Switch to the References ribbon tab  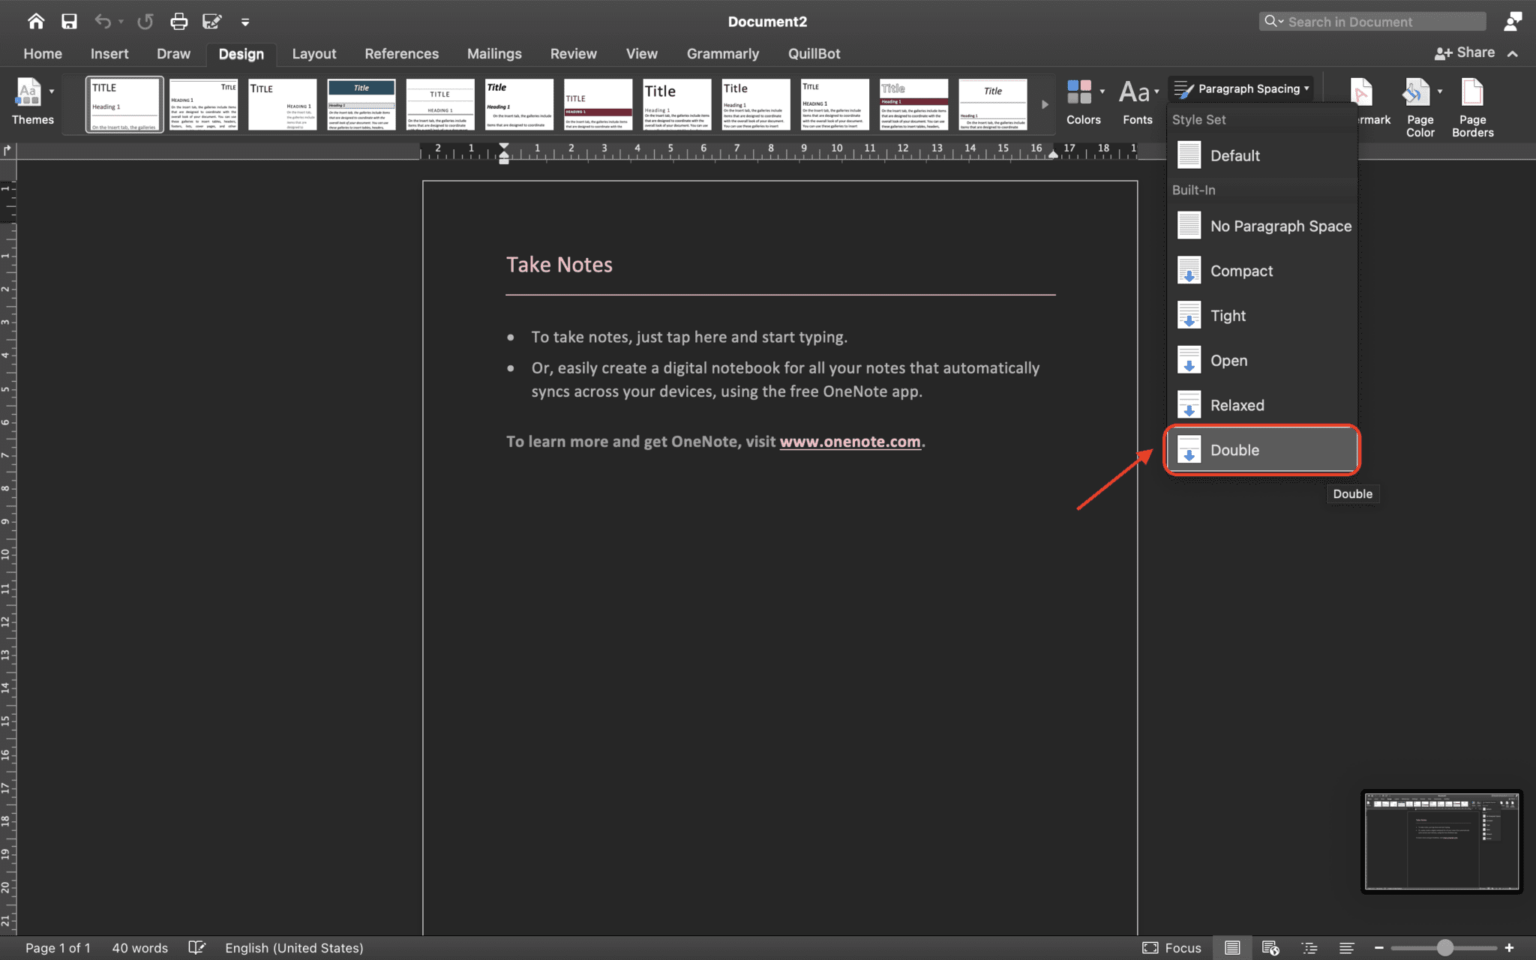(x=401, y=53)
